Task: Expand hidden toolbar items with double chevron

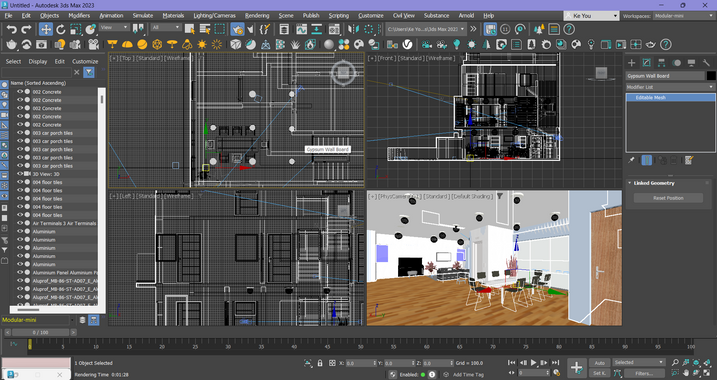Action: 473,29
